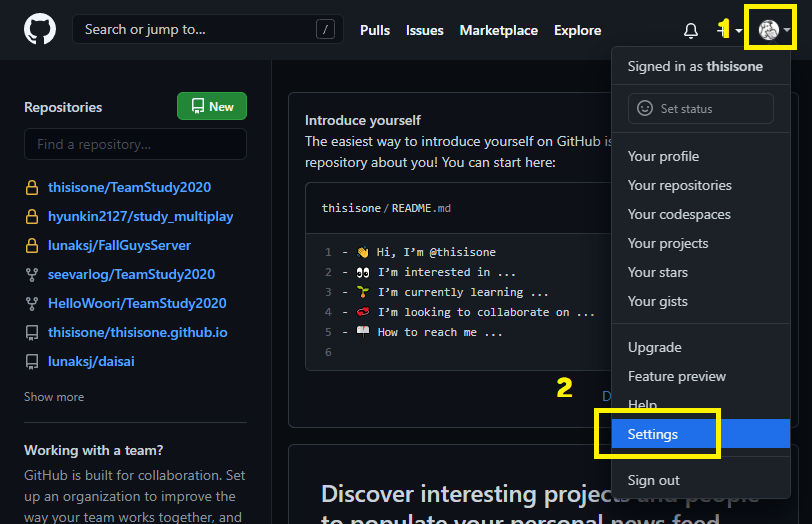Click lock icon beside lunaksj/FallGuysServer
The image size is (812, 524).
click(32, 245)
